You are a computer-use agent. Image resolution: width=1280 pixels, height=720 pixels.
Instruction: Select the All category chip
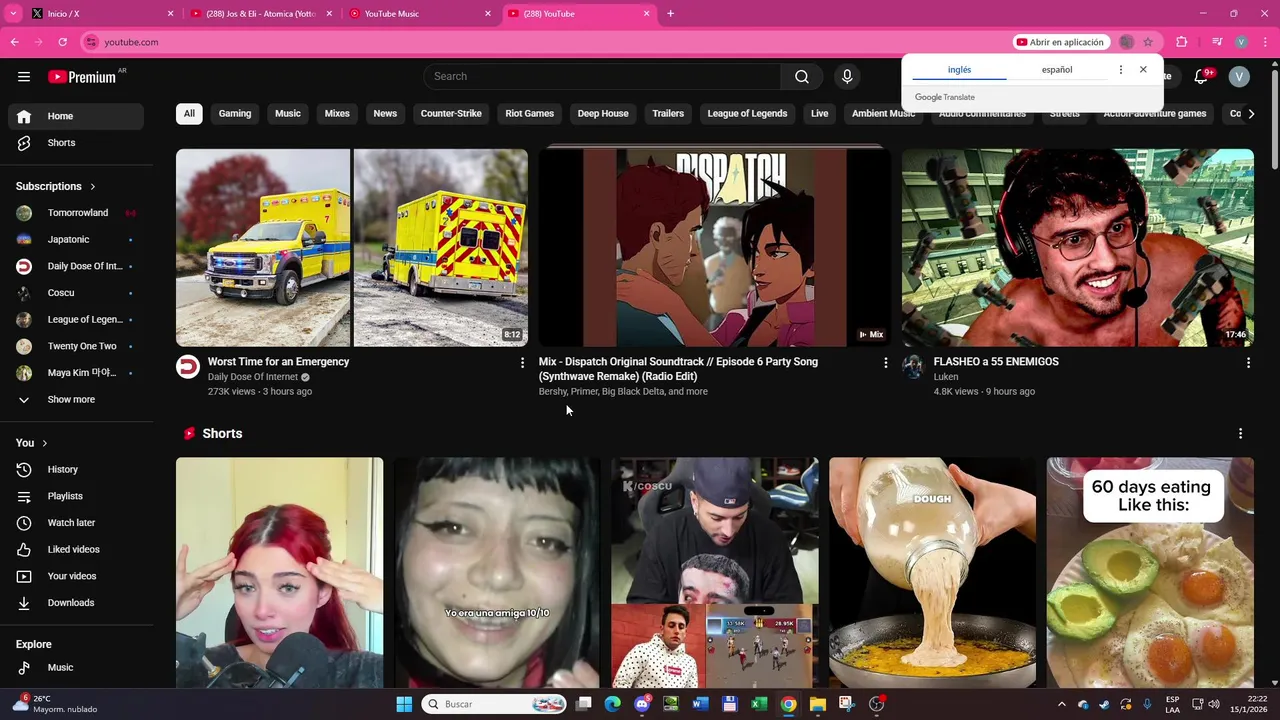(x=189, y=114)
